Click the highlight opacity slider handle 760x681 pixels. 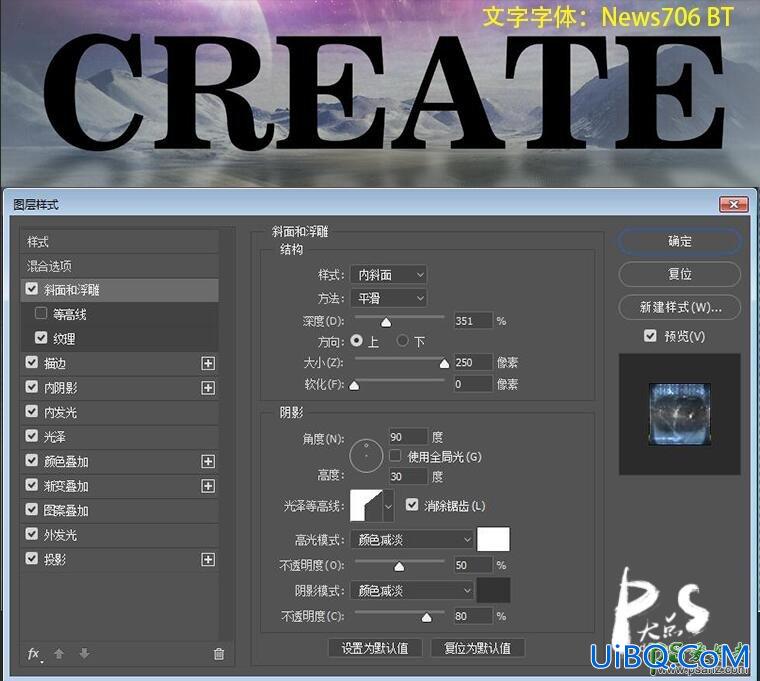399,566
